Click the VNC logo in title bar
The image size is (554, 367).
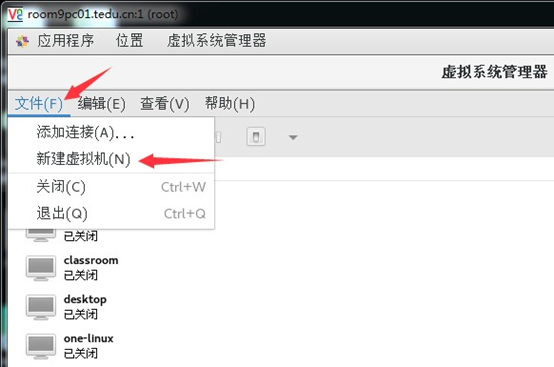click(x=15, y=14)
